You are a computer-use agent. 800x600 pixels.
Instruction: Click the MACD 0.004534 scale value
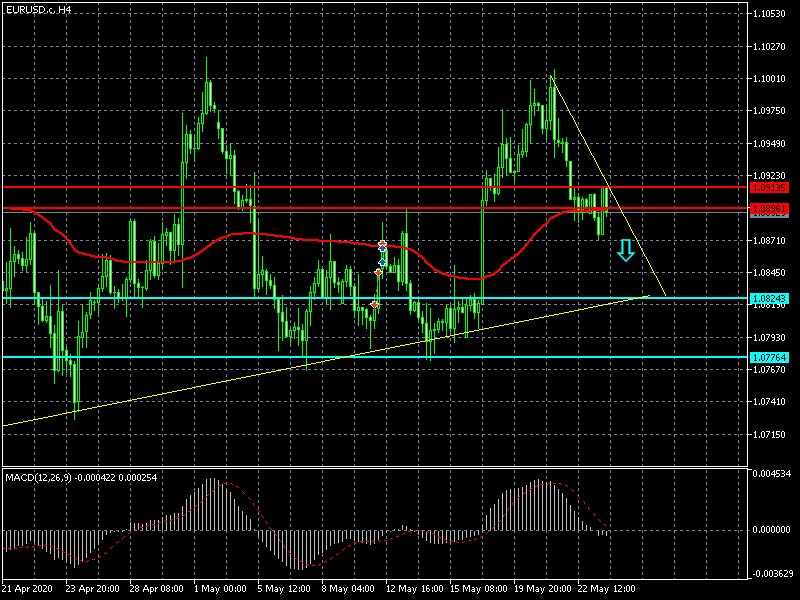coord(772,474)
